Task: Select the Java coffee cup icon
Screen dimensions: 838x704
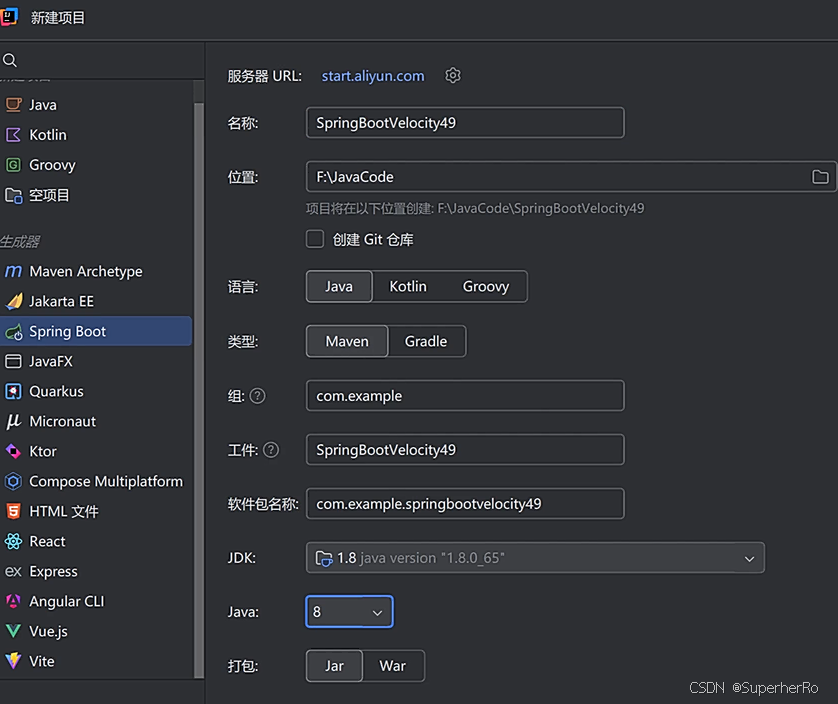Action: click(x=13, y=105)
